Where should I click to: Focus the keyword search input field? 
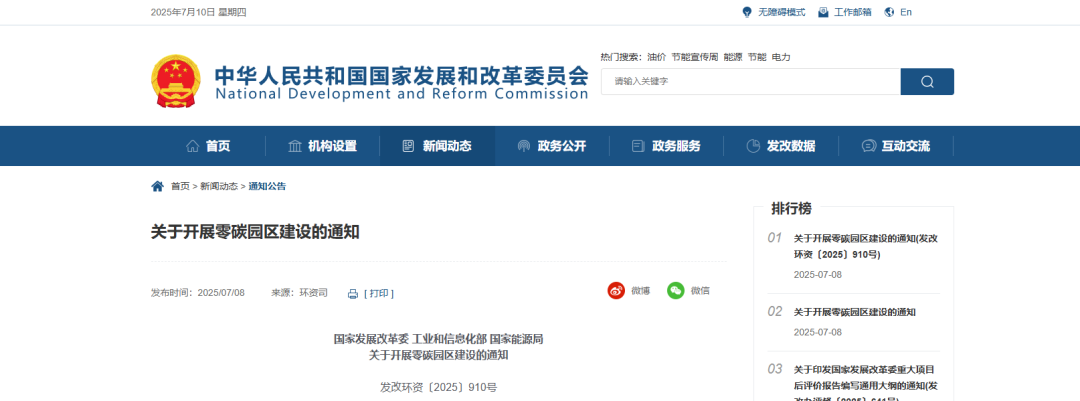click(x=751, y=81)
